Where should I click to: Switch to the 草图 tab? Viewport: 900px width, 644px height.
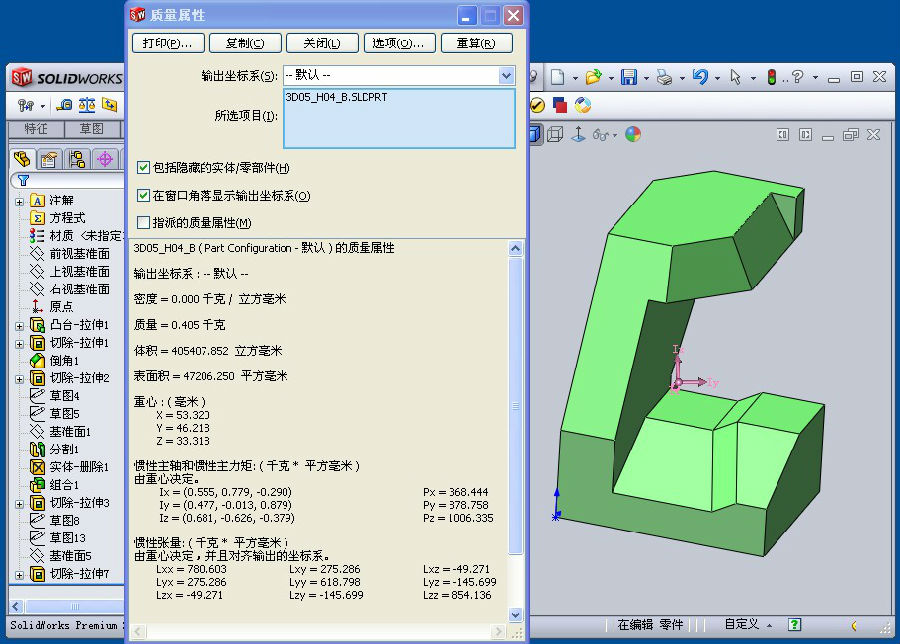(92, 129)
